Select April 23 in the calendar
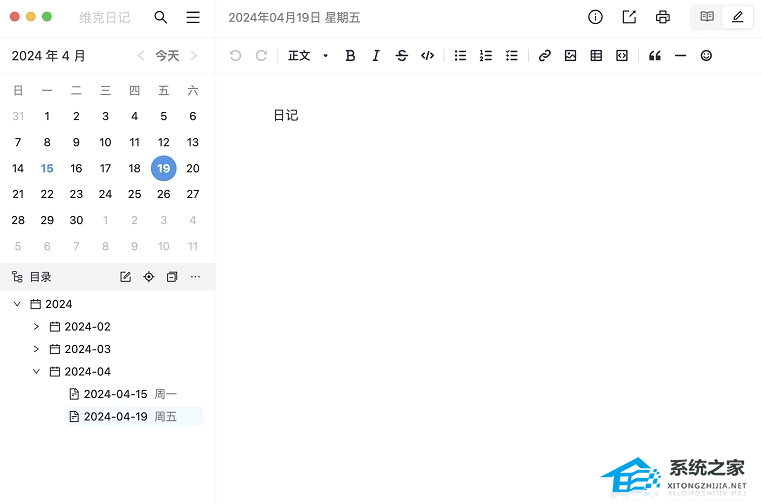Screen dimensions: 762x504 click(x=76, y=194)
